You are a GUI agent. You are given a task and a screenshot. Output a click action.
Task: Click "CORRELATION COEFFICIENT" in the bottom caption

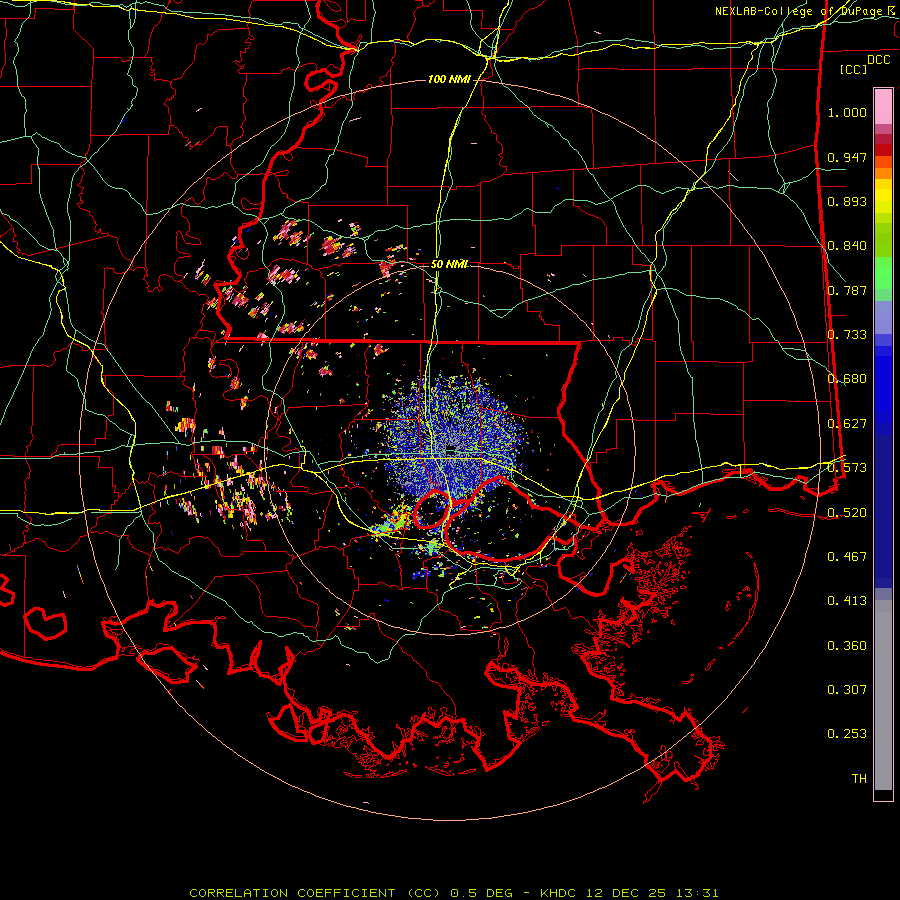point(292,893)
